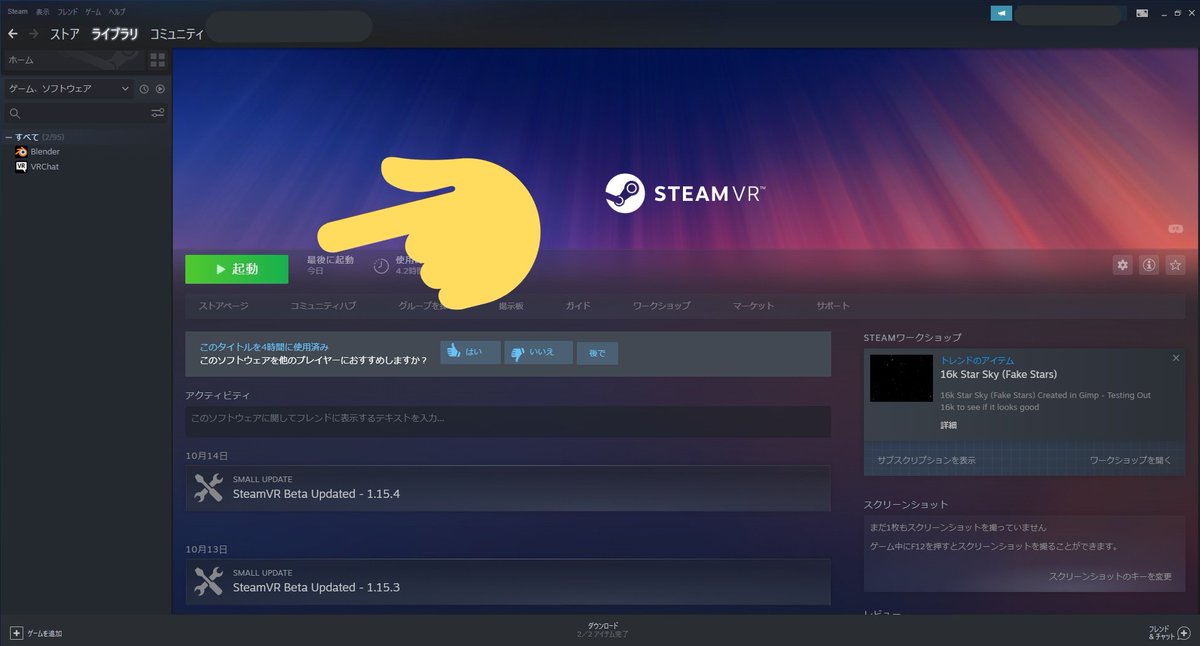Image resolution: width=1200 pixels, height=646 pixels.
Task: Click the 10月14日 date heading
Action: 206,456
